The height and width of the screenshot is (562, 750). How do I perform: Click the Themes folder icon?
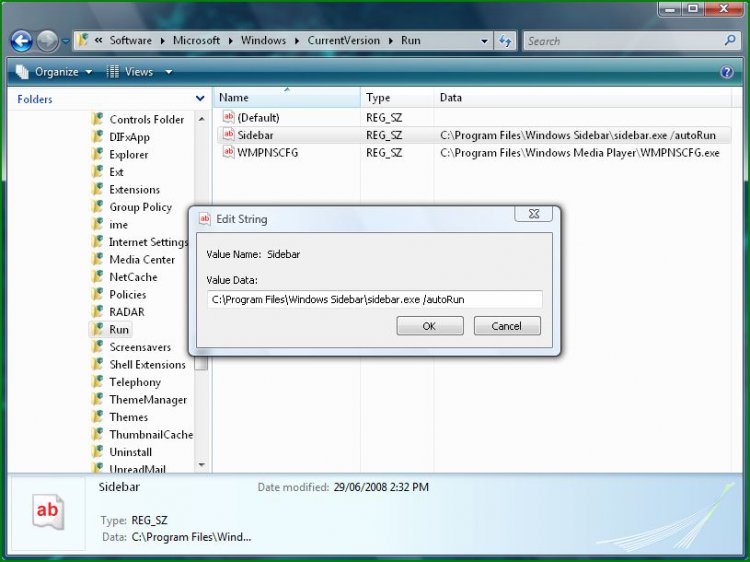[x=97, y=417]
